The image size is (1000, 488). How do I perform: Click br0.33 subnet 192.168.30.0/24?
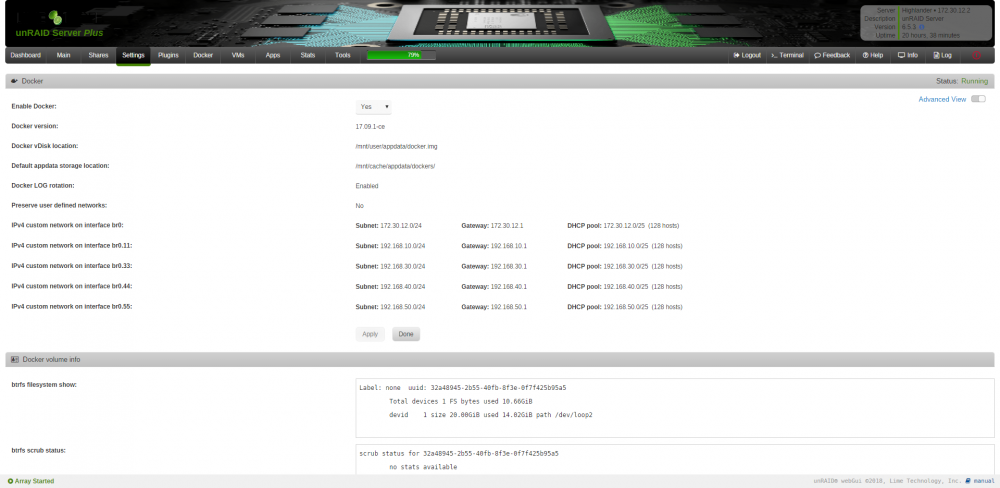pyautogui.click(x=402, y=266)
